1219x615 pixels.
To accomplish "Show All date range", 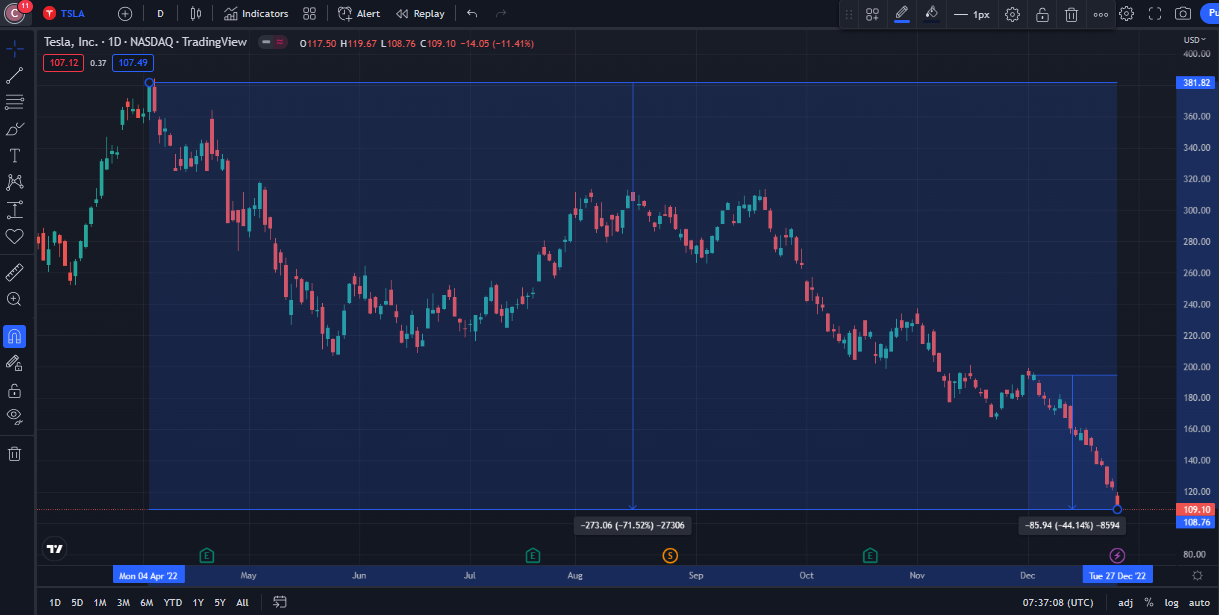I will (x=242, y=603).
